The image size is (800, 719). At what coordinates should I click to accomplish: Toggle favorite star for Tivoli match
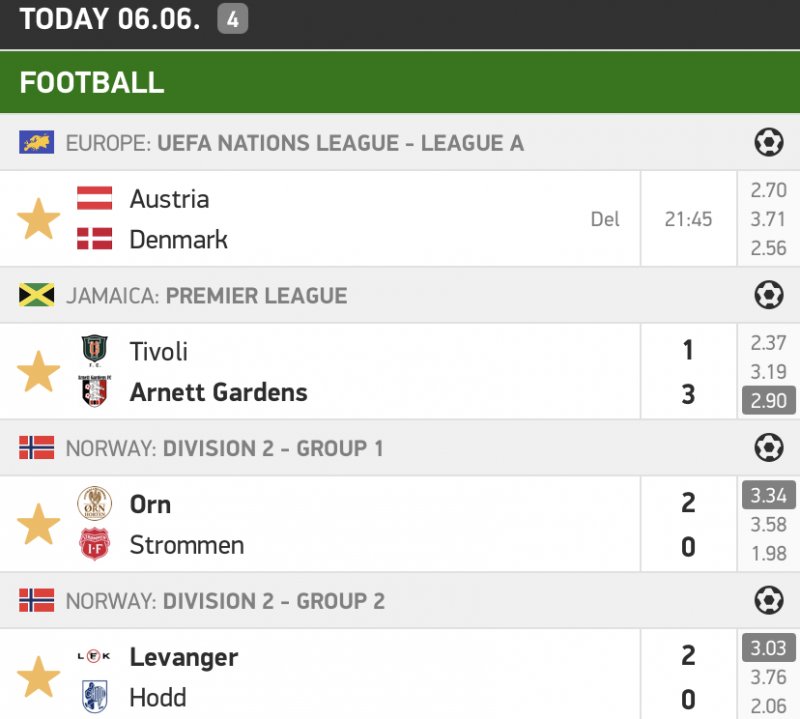pyautogui.click(x=39, y=371)
